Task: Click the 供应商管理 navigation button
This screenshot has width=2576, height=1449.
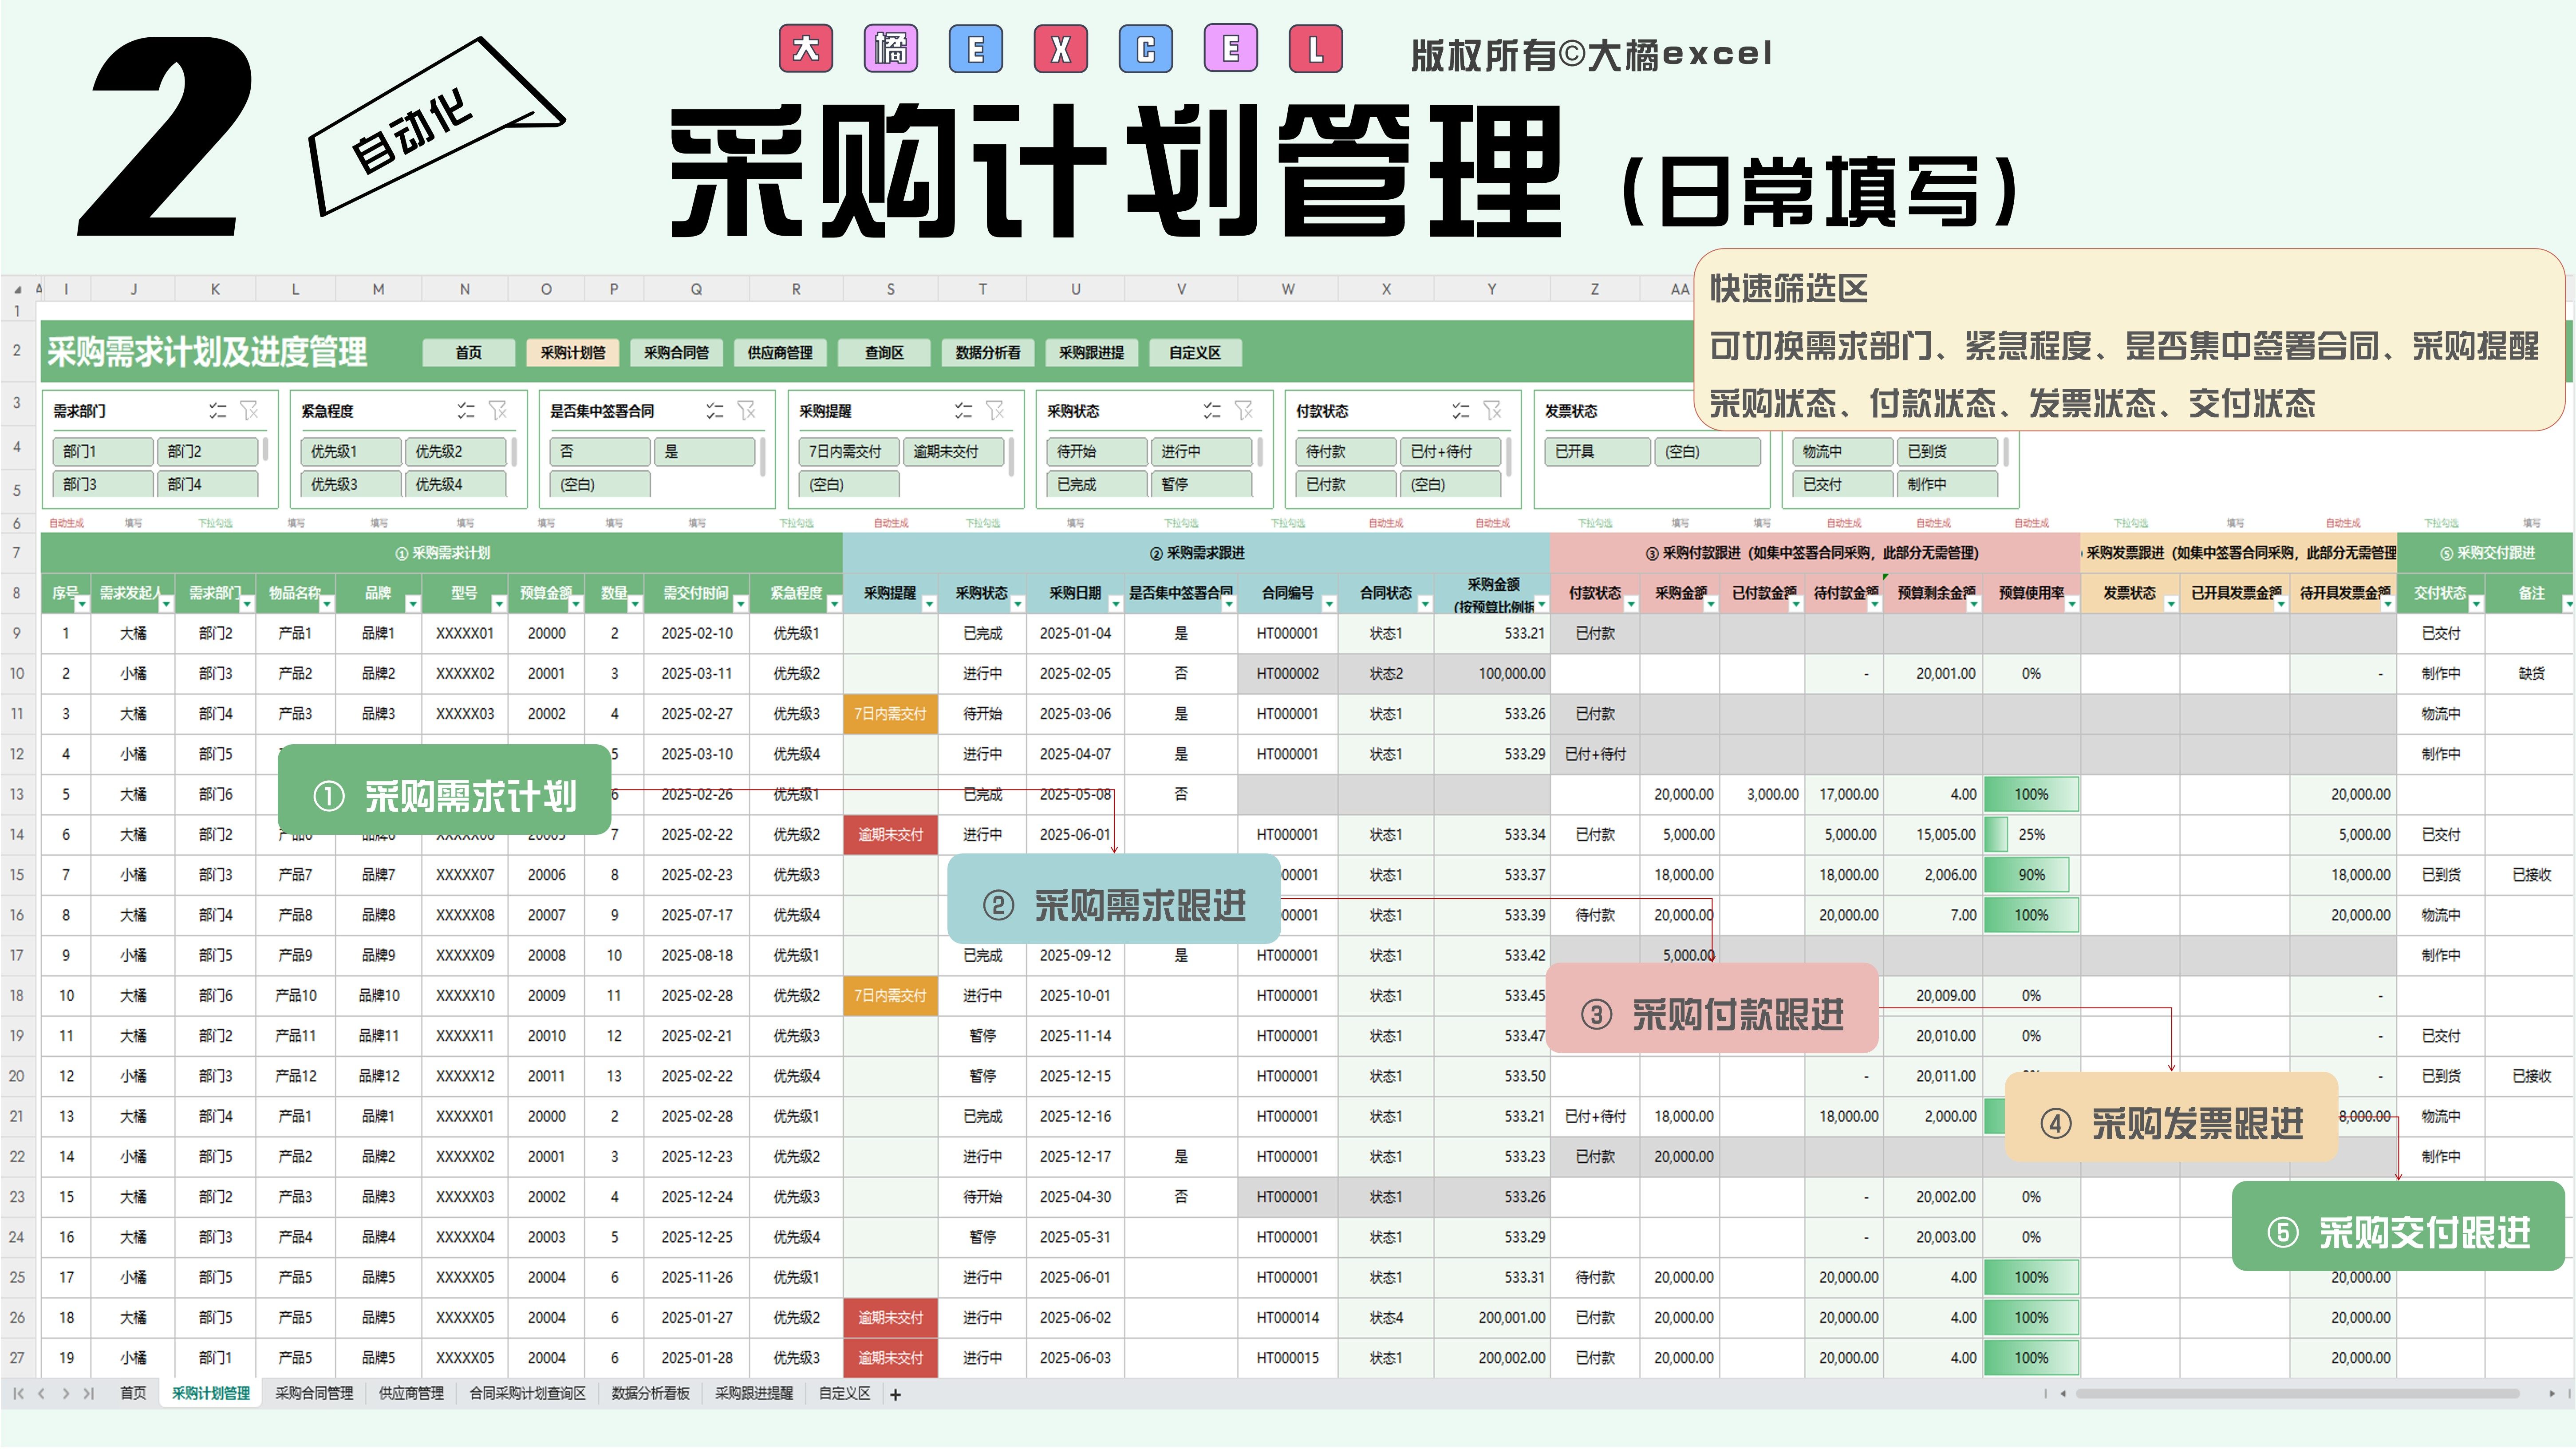Action: tap(780, 352)
